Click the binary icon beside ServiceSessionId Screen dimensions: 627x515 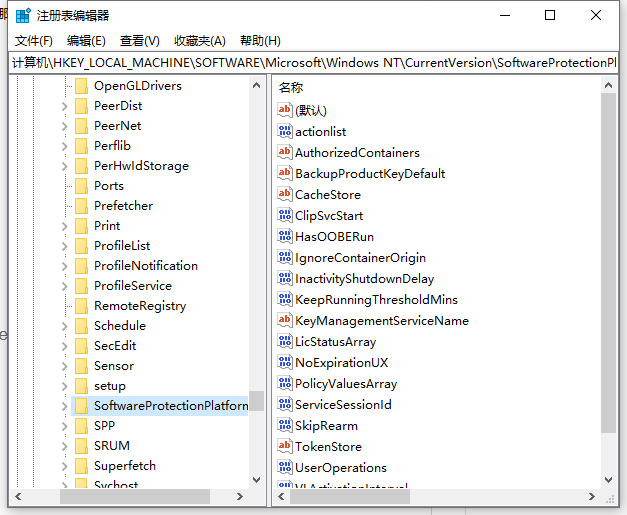pyautogui.click(x=285, y=404)
